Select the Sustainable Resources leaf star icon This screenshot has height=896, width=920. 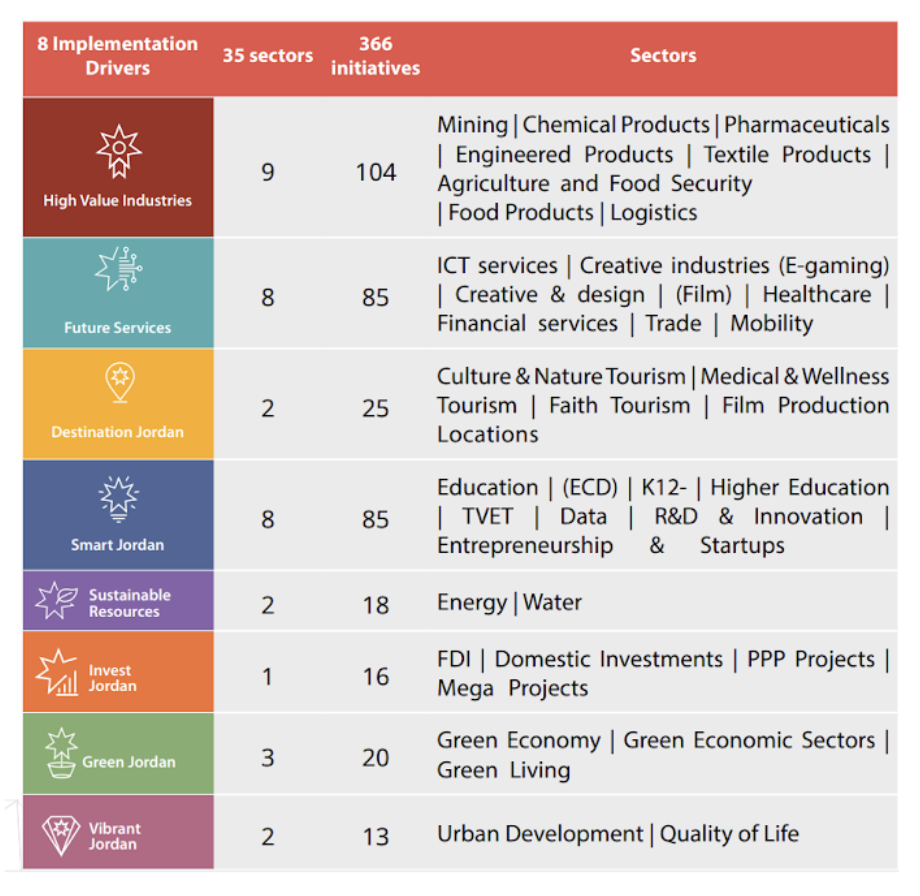(56, 601)
